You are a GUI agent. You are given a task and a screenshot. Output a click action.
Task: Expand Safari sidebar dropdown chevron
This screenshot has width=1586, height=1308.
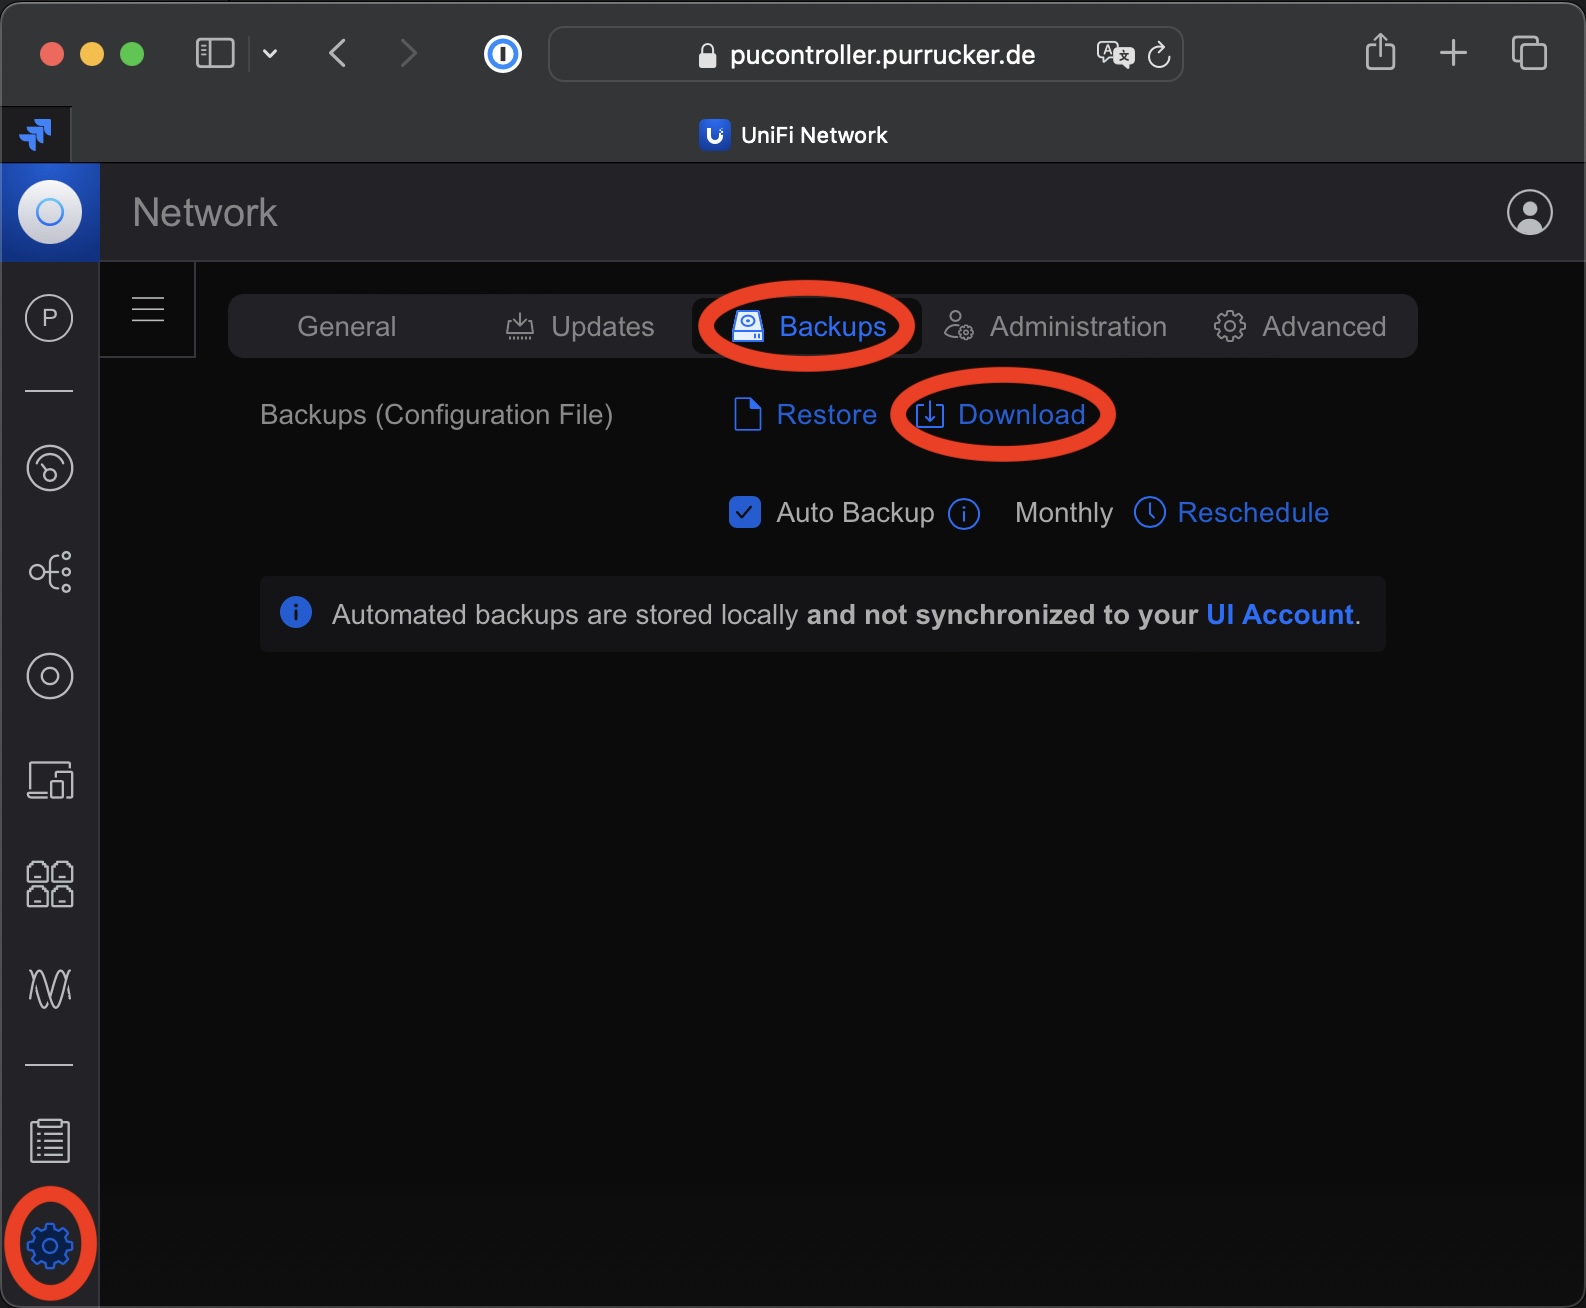pos(270,54)
